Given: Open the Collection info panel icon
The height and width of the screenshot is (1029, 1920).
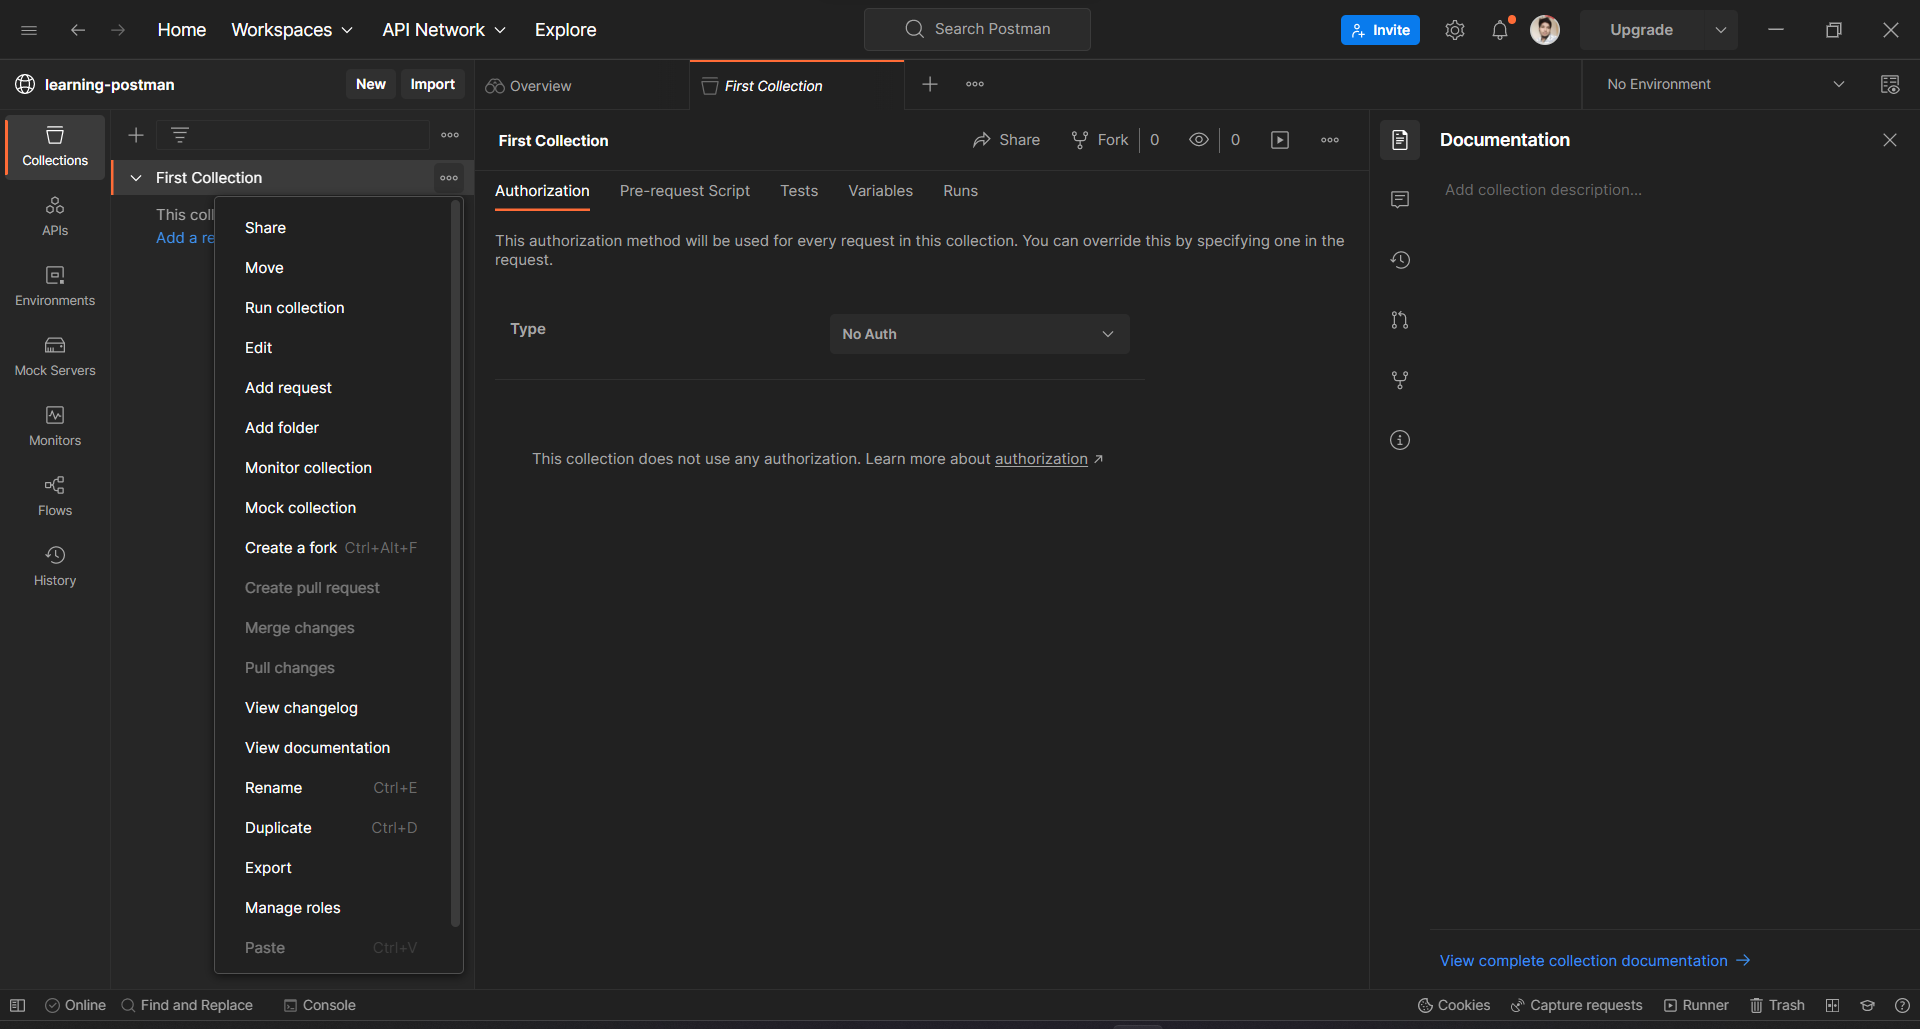Looking at the screenshot, I should click(x=1400, y=440).
